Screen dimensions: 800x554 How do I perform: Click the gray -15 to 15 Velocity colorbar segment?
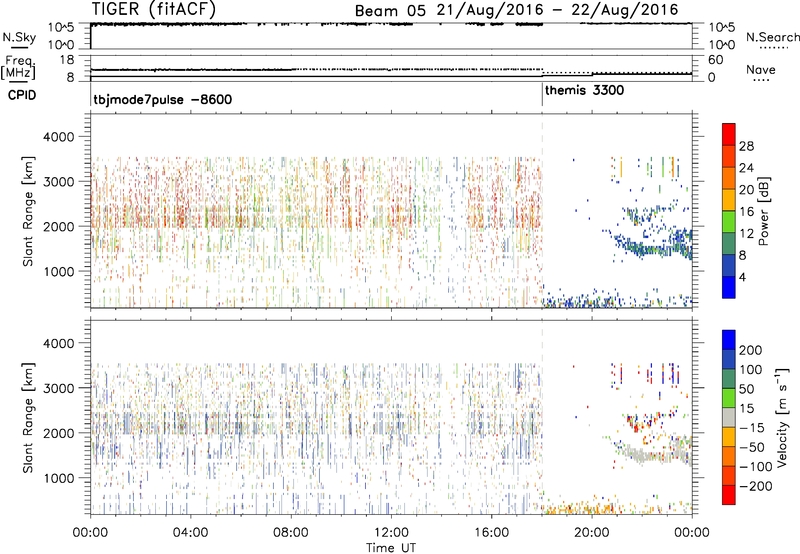click(x=729, y=417)
